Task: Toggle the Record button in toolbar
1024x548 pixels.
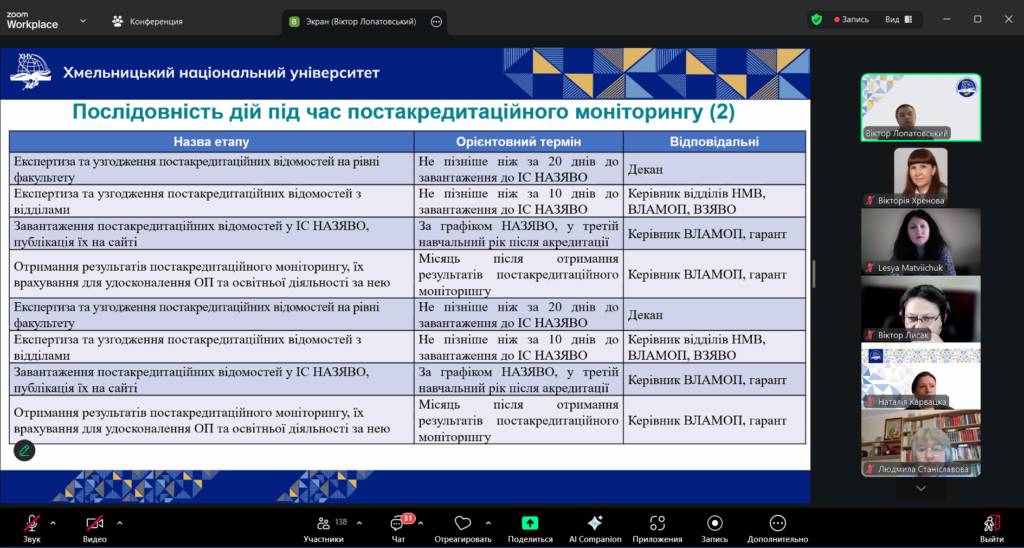Action: tap(714, 523)
